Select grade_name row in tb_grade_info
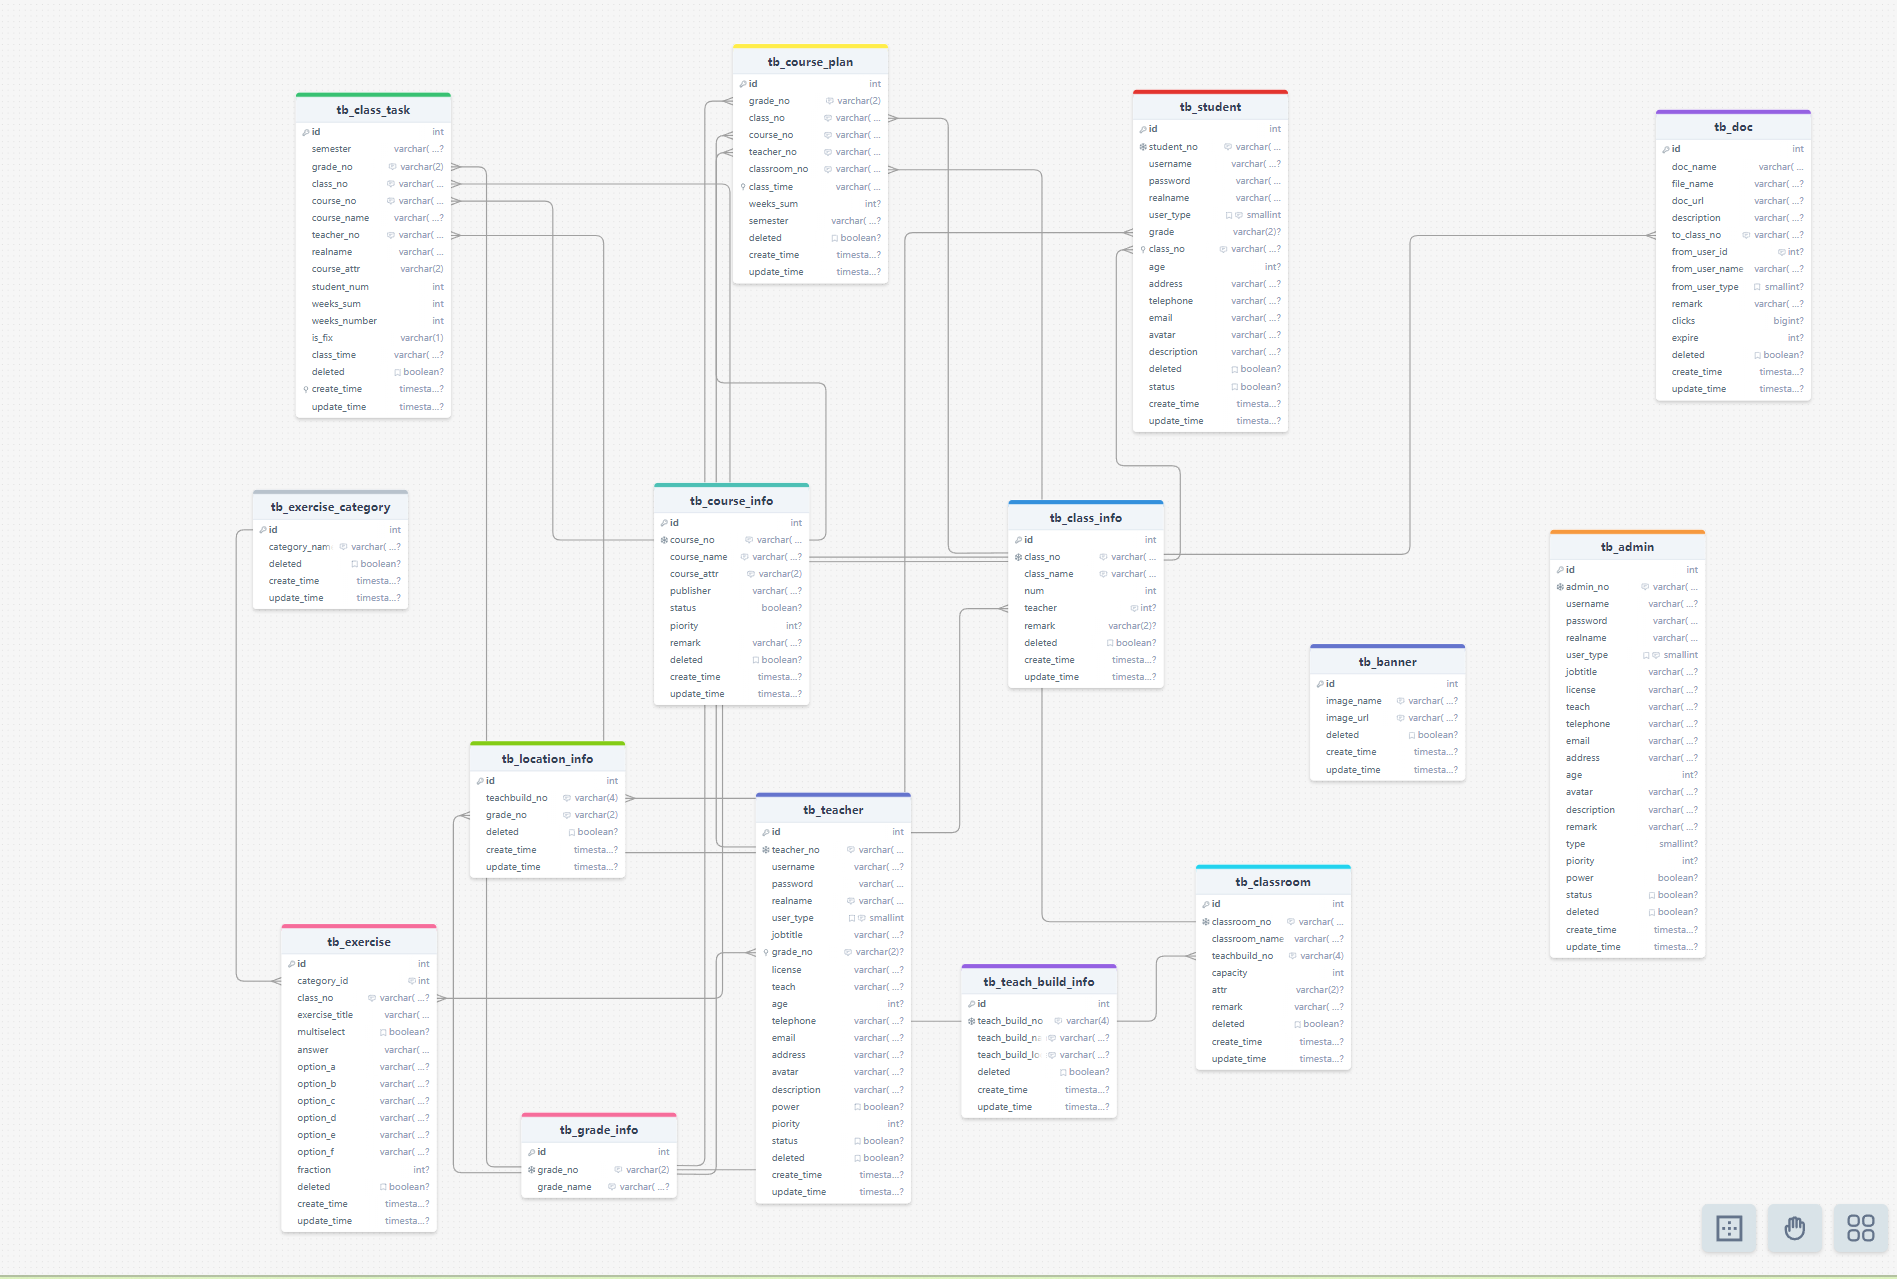This screenshot has height=1279, width=1897. (564, 1187)
